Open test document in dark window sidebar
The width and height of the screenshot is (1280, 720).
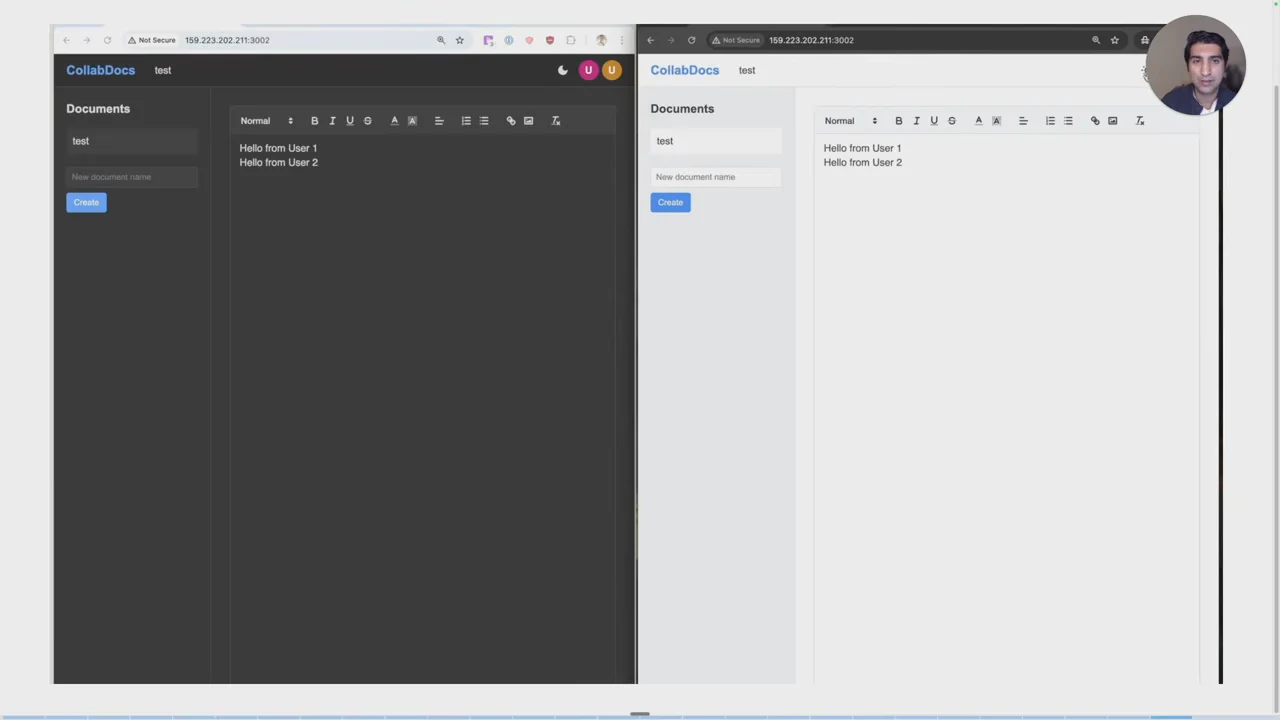tap(132, 141)
